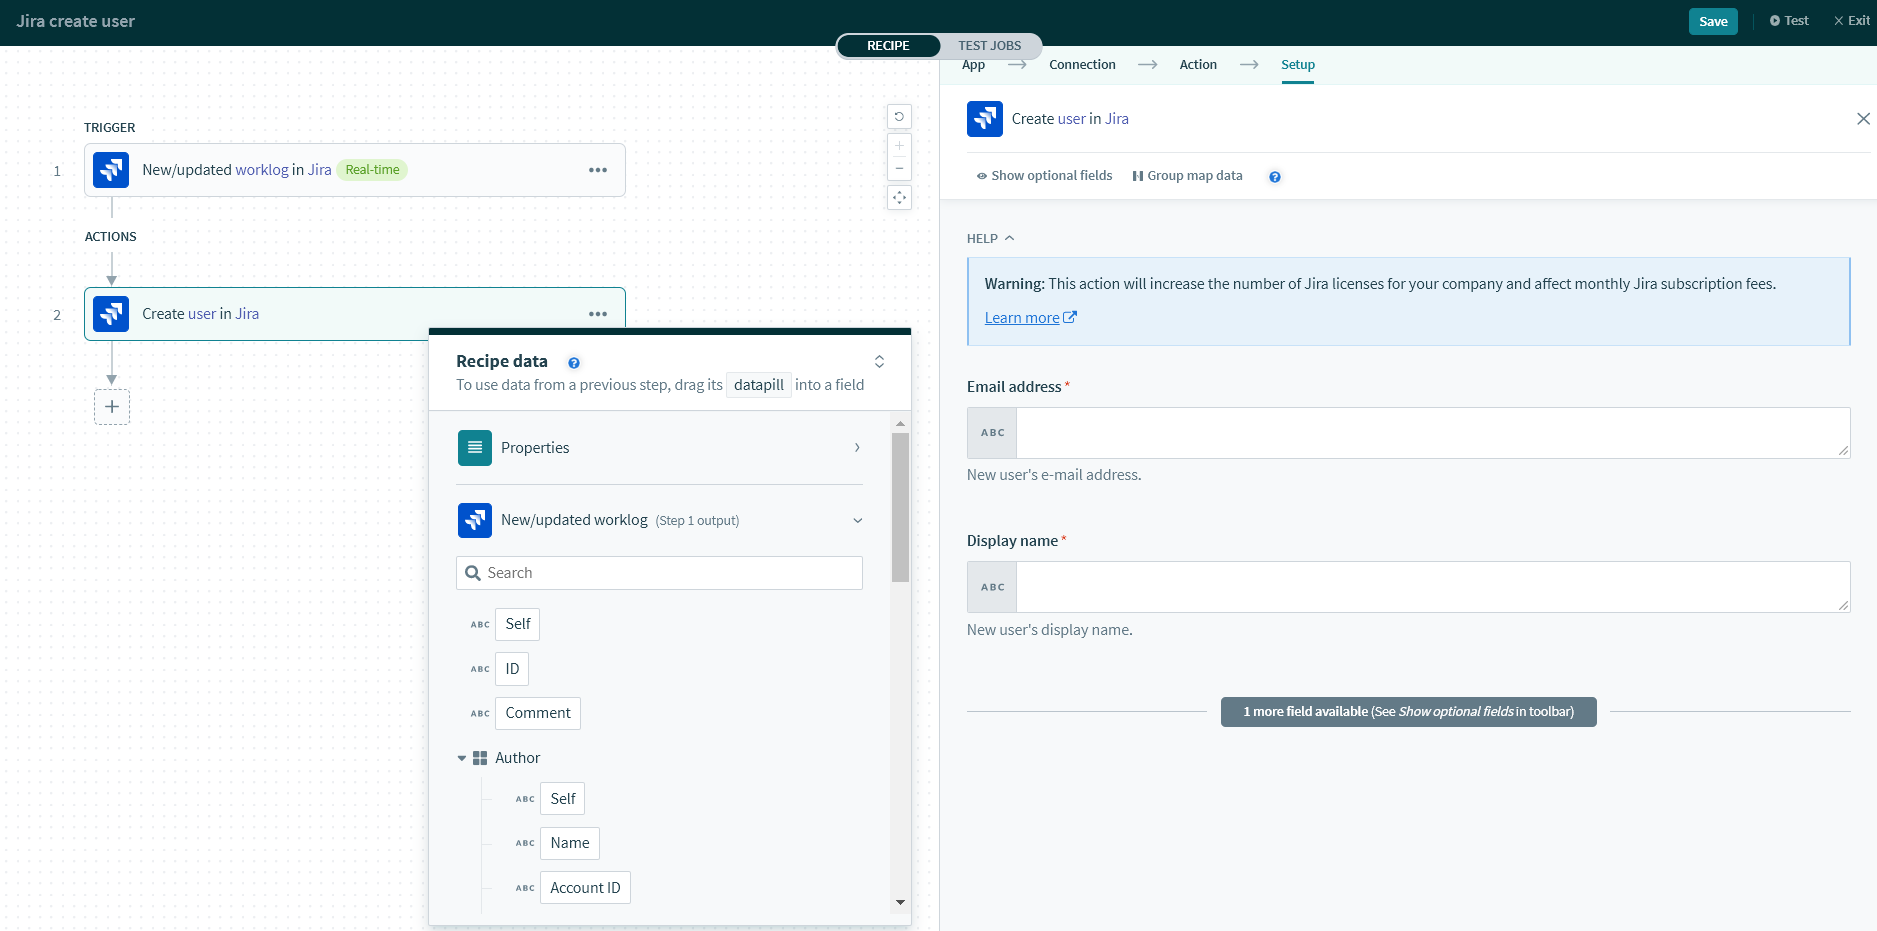1877x931 pixels.
Task: Switch to the TEST JOBS view
Action: pos(989,46)
